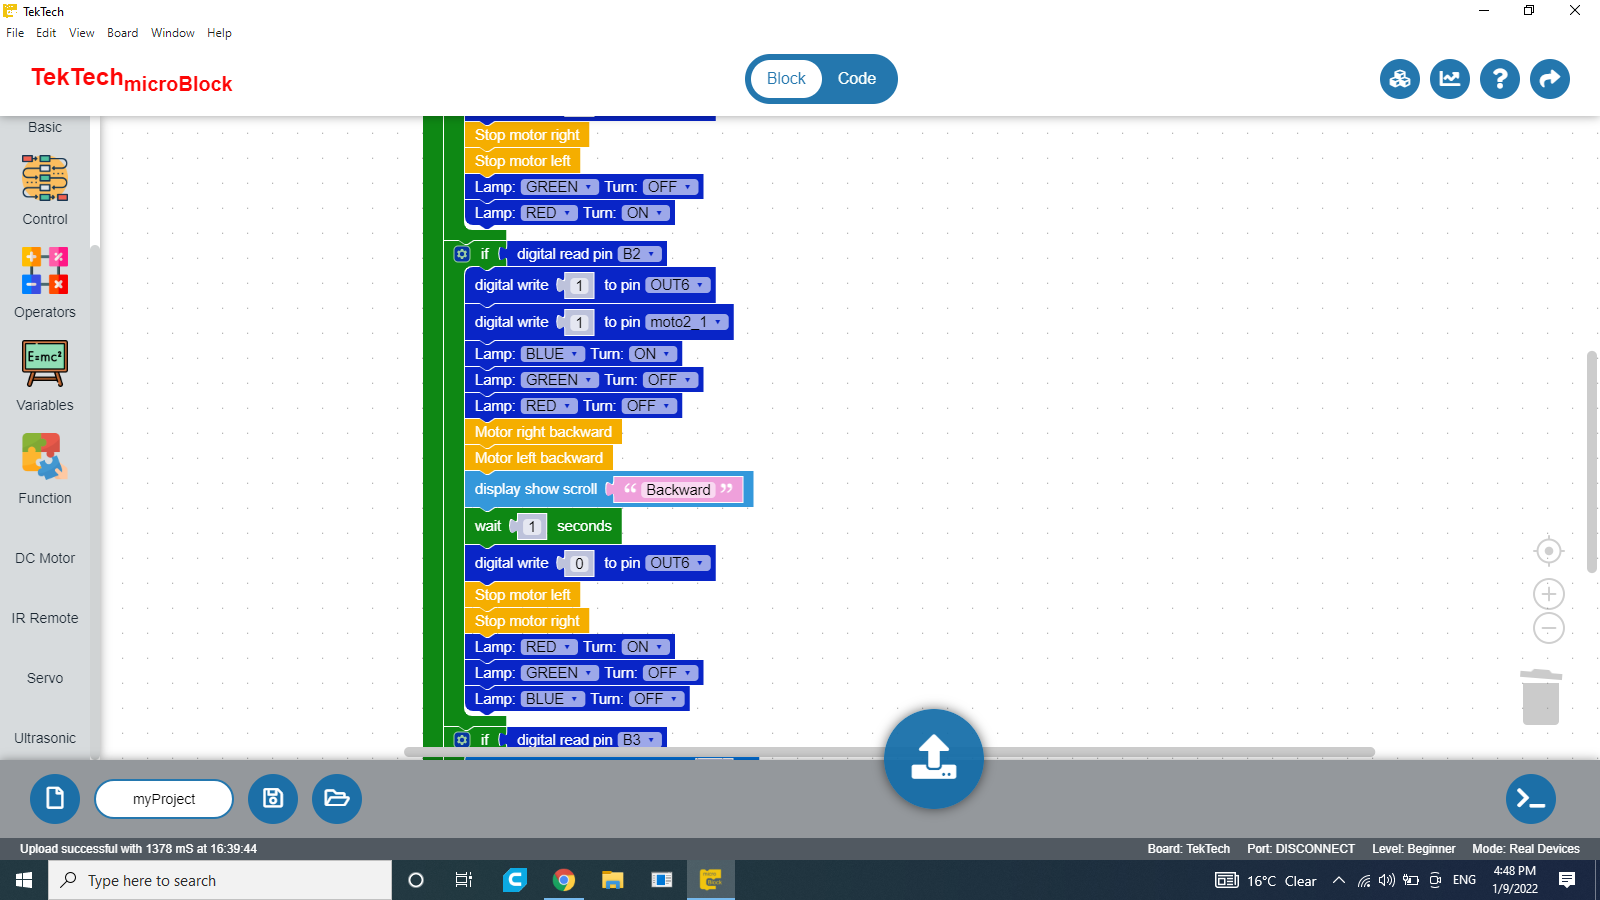Click the workspace vertical scrollbar
The image size is (1600, 900).
point(1592,462)
